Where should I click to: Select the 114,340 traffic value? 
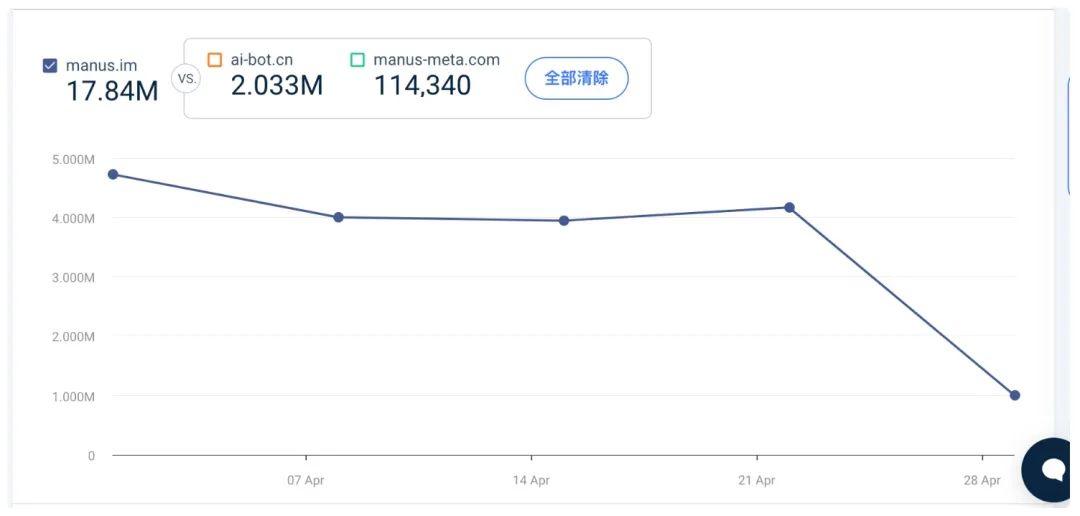click(x=422, y=85)
